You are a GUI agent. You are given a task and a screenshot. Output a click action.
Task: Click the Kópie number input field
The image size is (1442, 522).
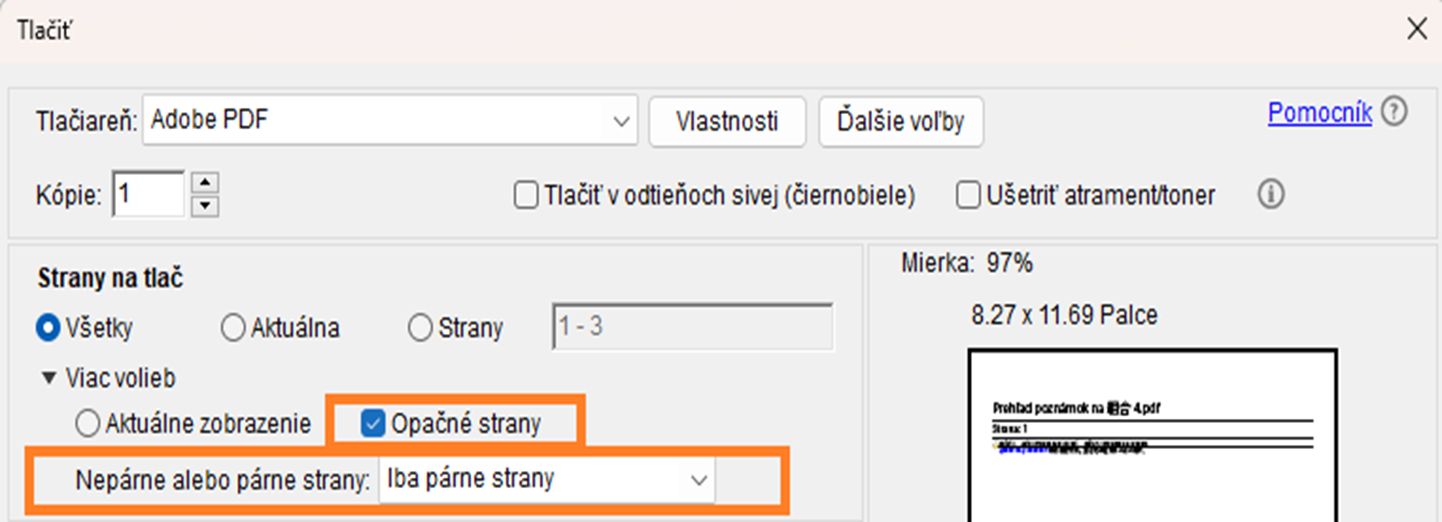pos(149,194)
